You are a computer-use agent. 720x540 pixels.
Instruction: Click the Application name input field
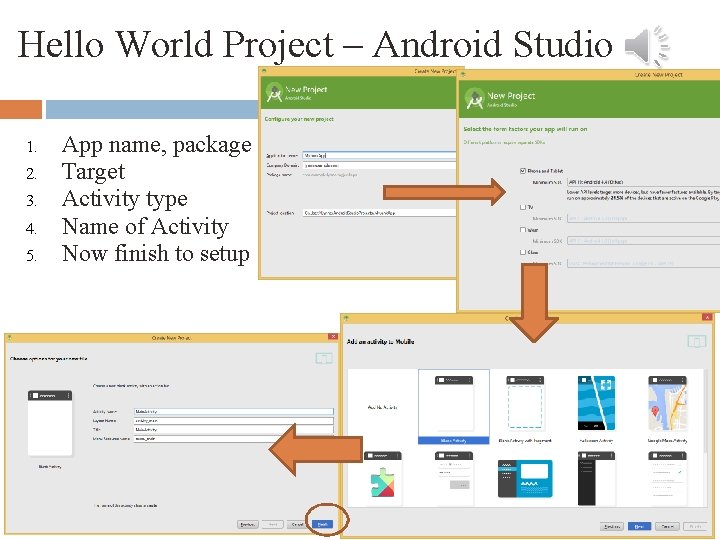[379, 156]
